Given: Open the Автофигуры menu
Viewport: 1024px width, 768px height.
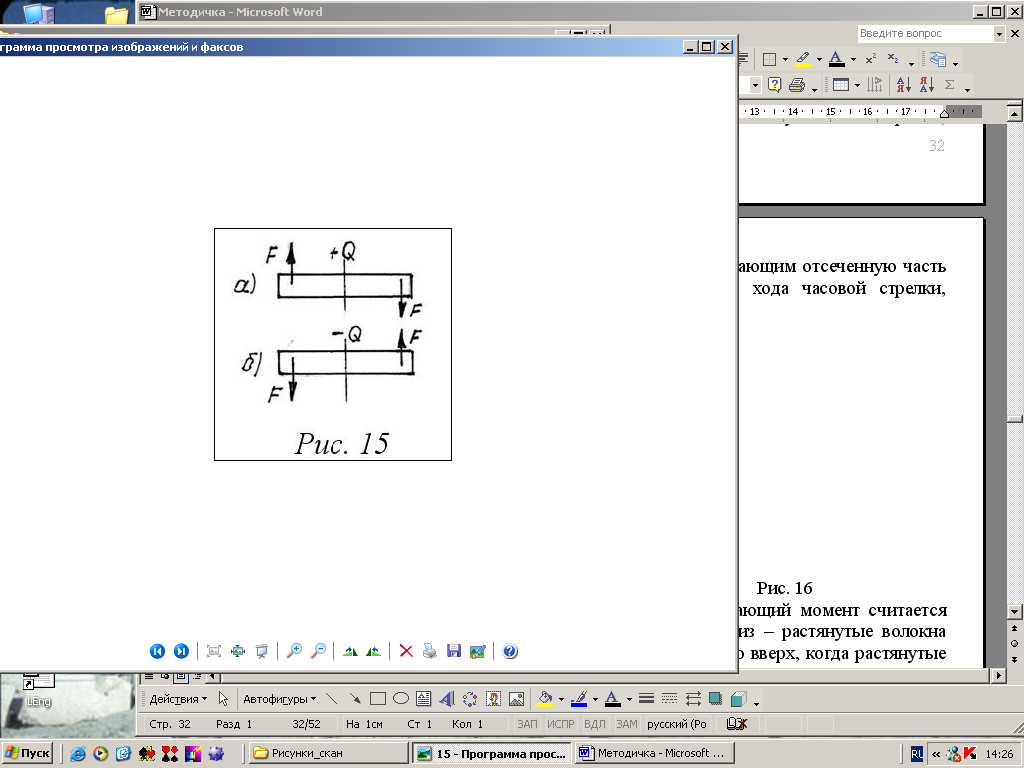Looking at the screenshot, I should point(279,699).
